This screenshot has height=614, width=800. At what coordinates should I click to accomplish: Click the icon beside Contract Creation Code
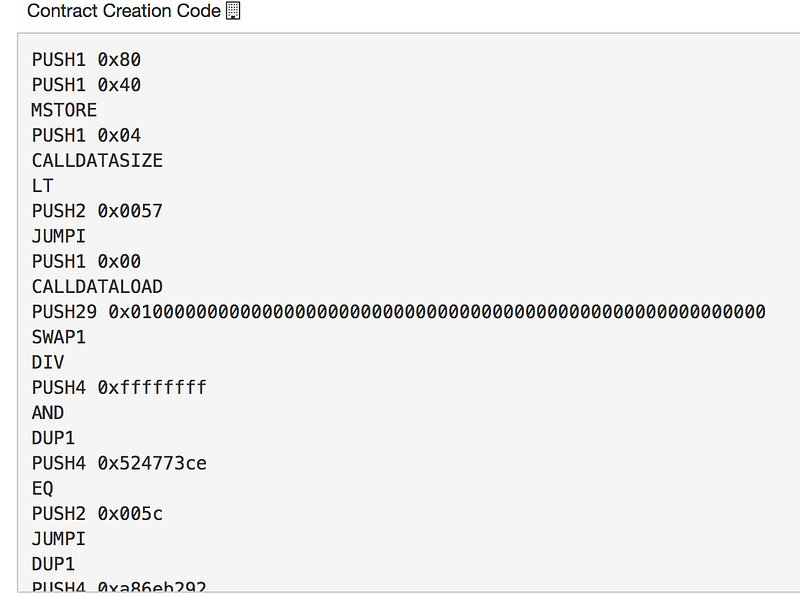233,12
